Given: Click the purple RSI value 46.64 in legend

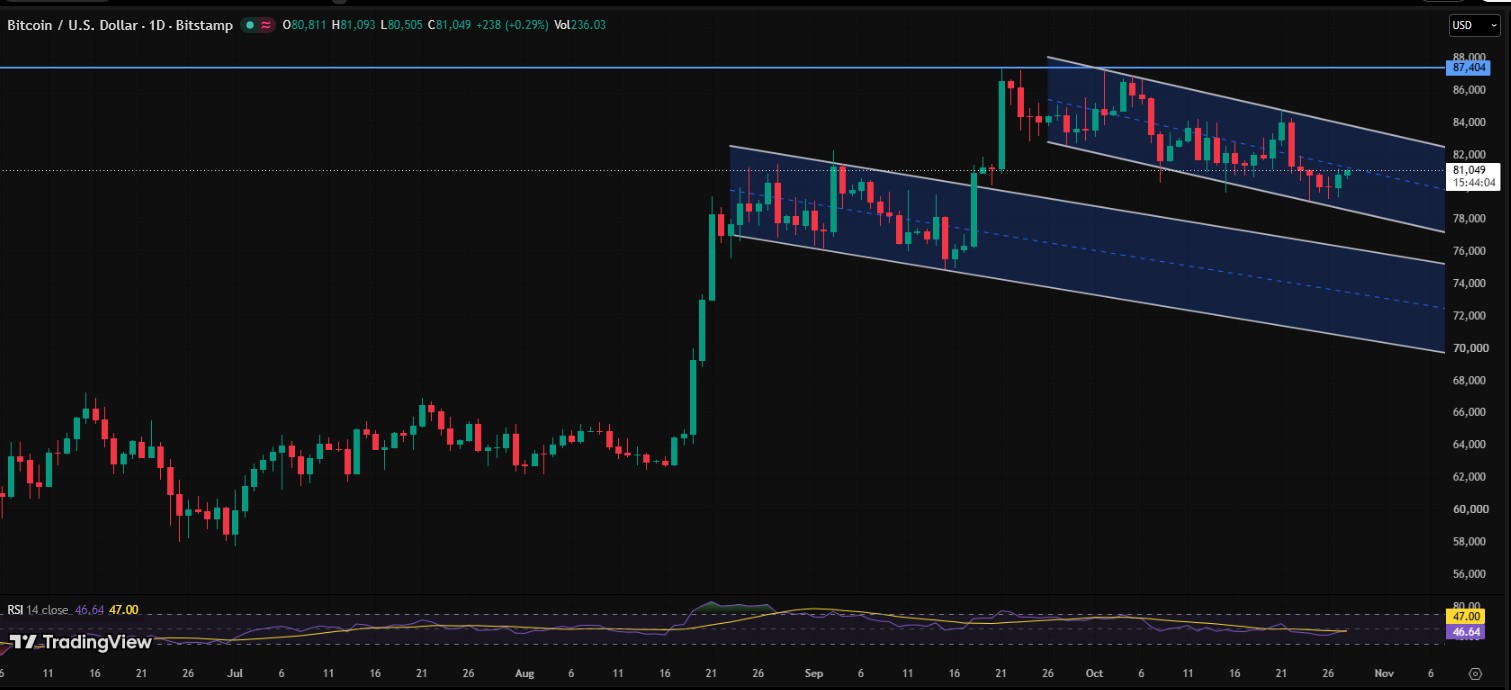Looking at the screenshot, I should pyautogui.click(x=90, y=609).
